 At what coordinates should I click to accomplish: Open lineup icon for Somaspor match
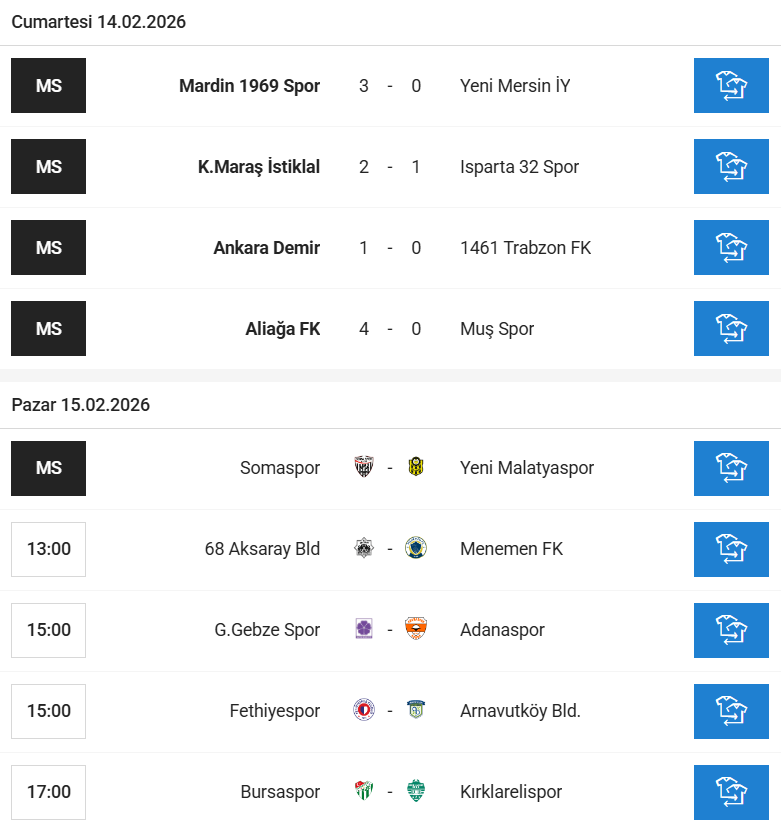click(x=732, y=468)
